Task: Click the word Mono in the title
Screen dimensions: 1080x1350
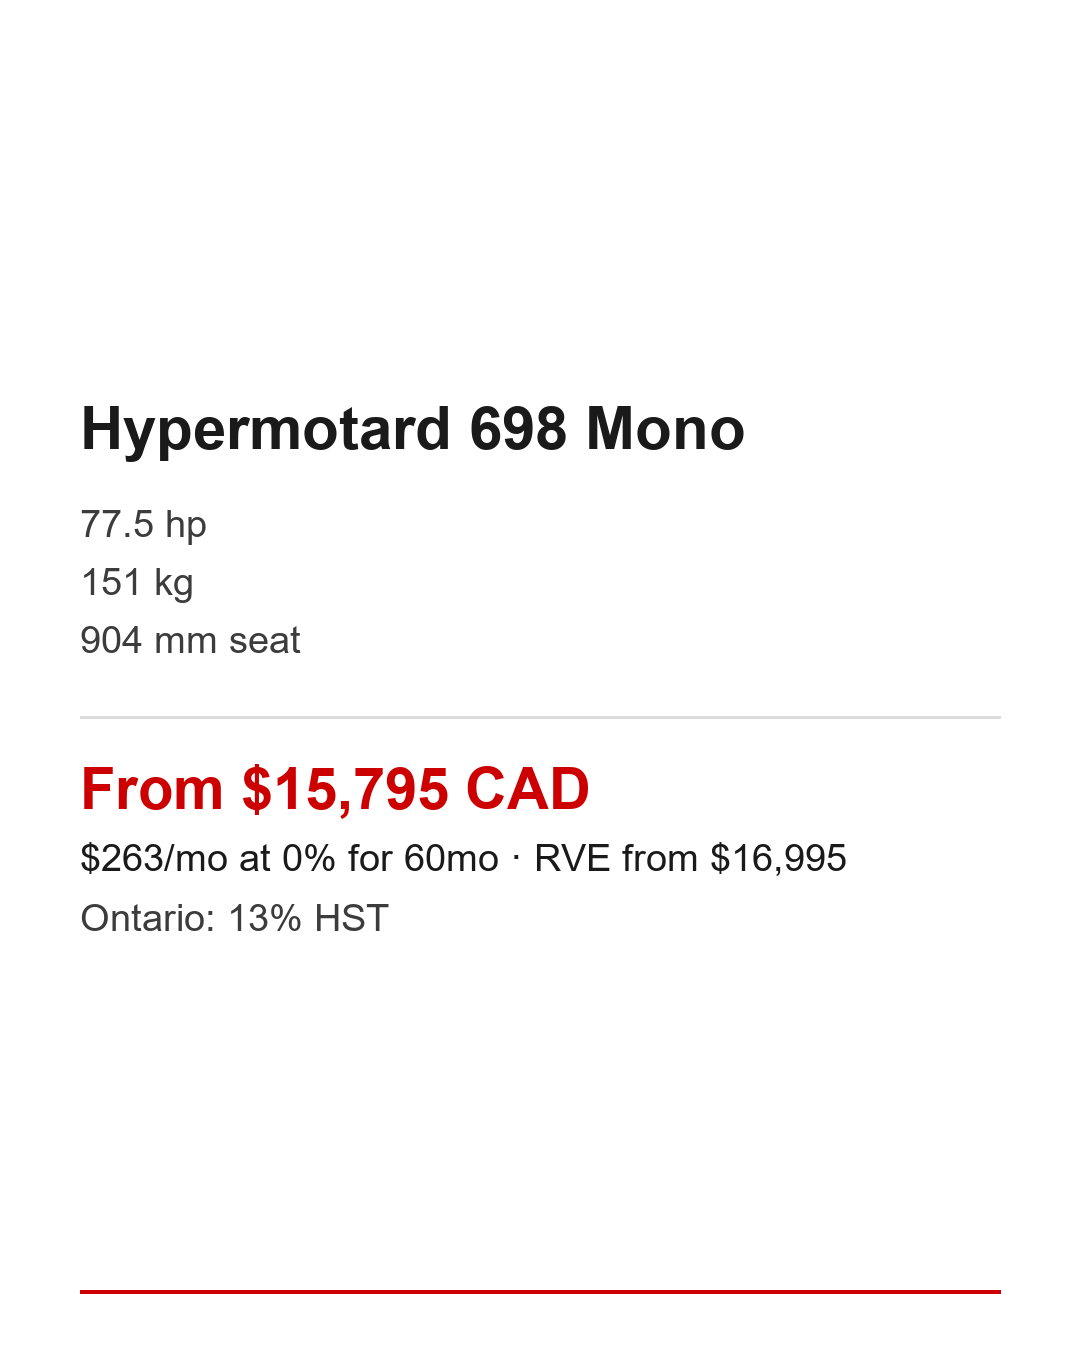Action: pyautogui.click(x=665, y=430)
